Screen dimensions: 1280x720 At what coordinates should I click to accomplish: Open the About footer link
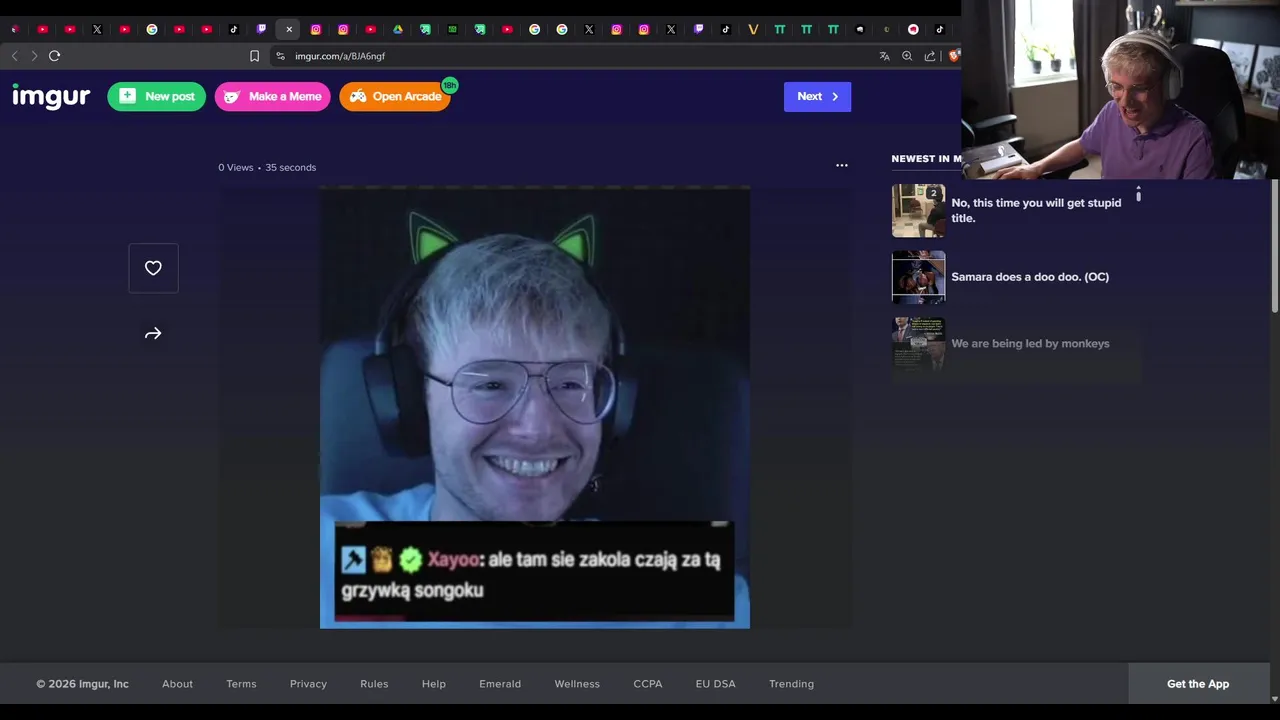click(177, 684)
